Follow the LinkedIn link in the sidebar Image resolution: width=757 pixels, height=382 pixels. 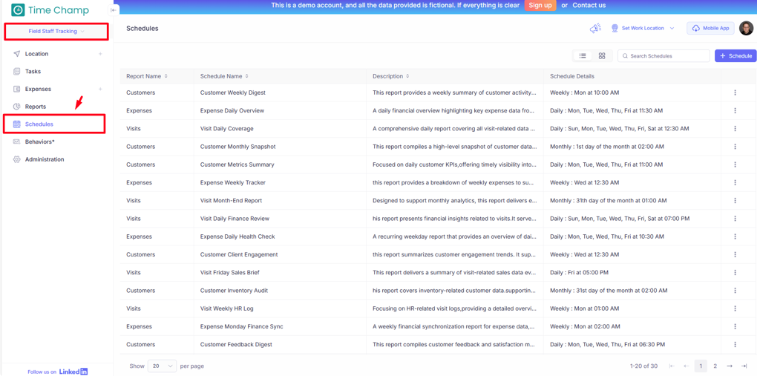click(x=73, y=372)
